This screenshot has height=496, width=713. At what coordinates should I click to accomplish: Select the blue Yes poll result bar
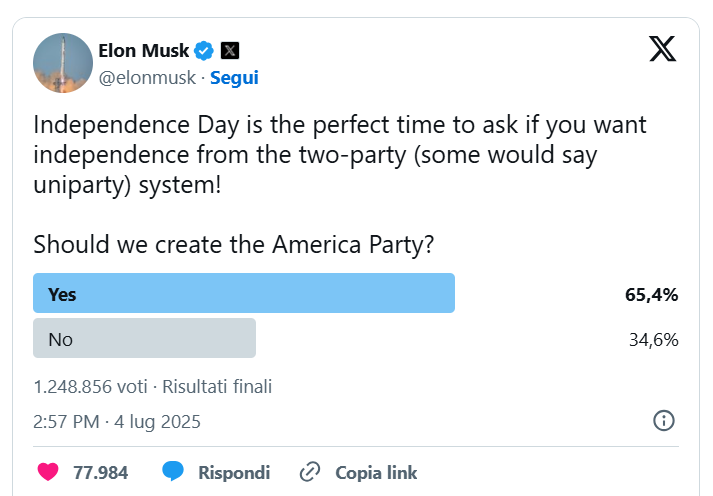244,294
